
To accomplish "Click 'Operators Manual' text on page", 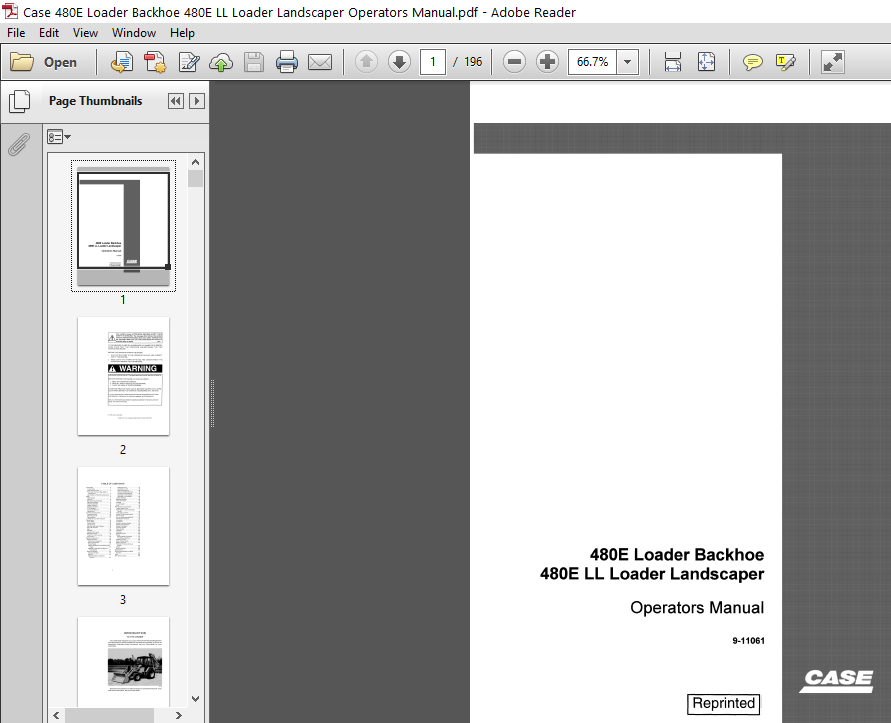I will click(697, 608).
